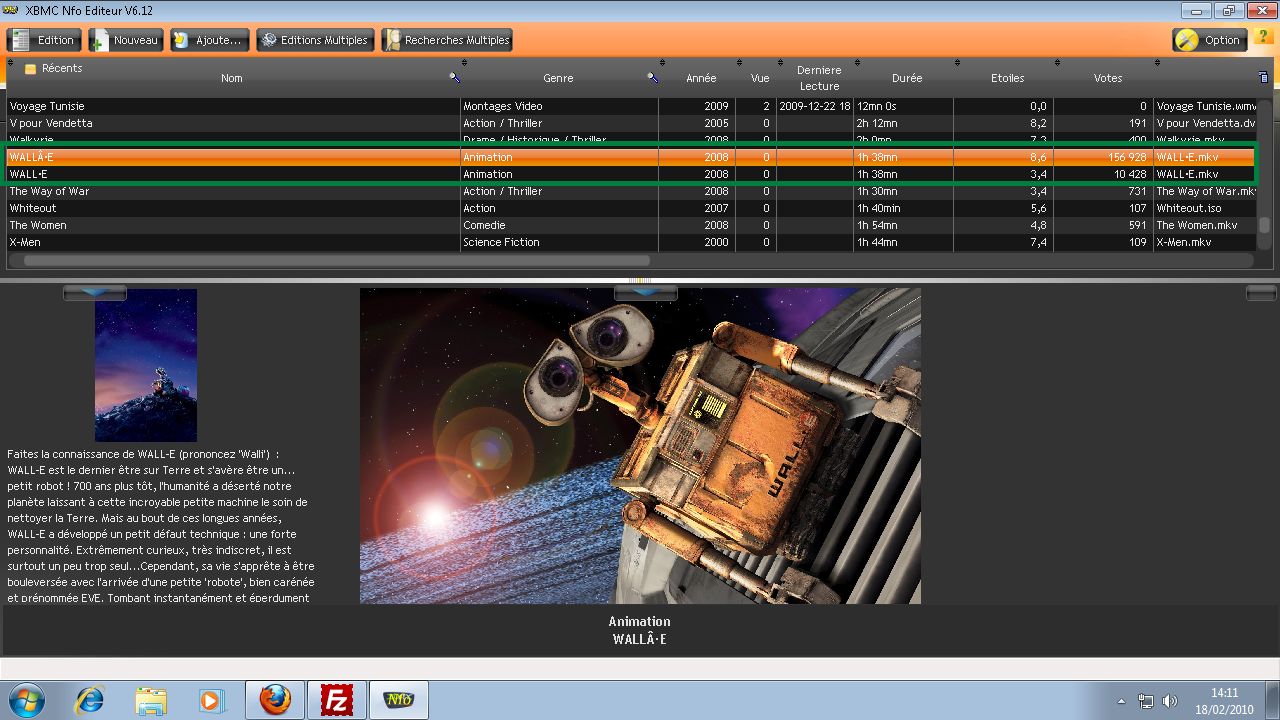Viewport: 1280px width, 720px height.
Task: Click the 2009-12-22 last-played date cell
Action: pos(815,106)
